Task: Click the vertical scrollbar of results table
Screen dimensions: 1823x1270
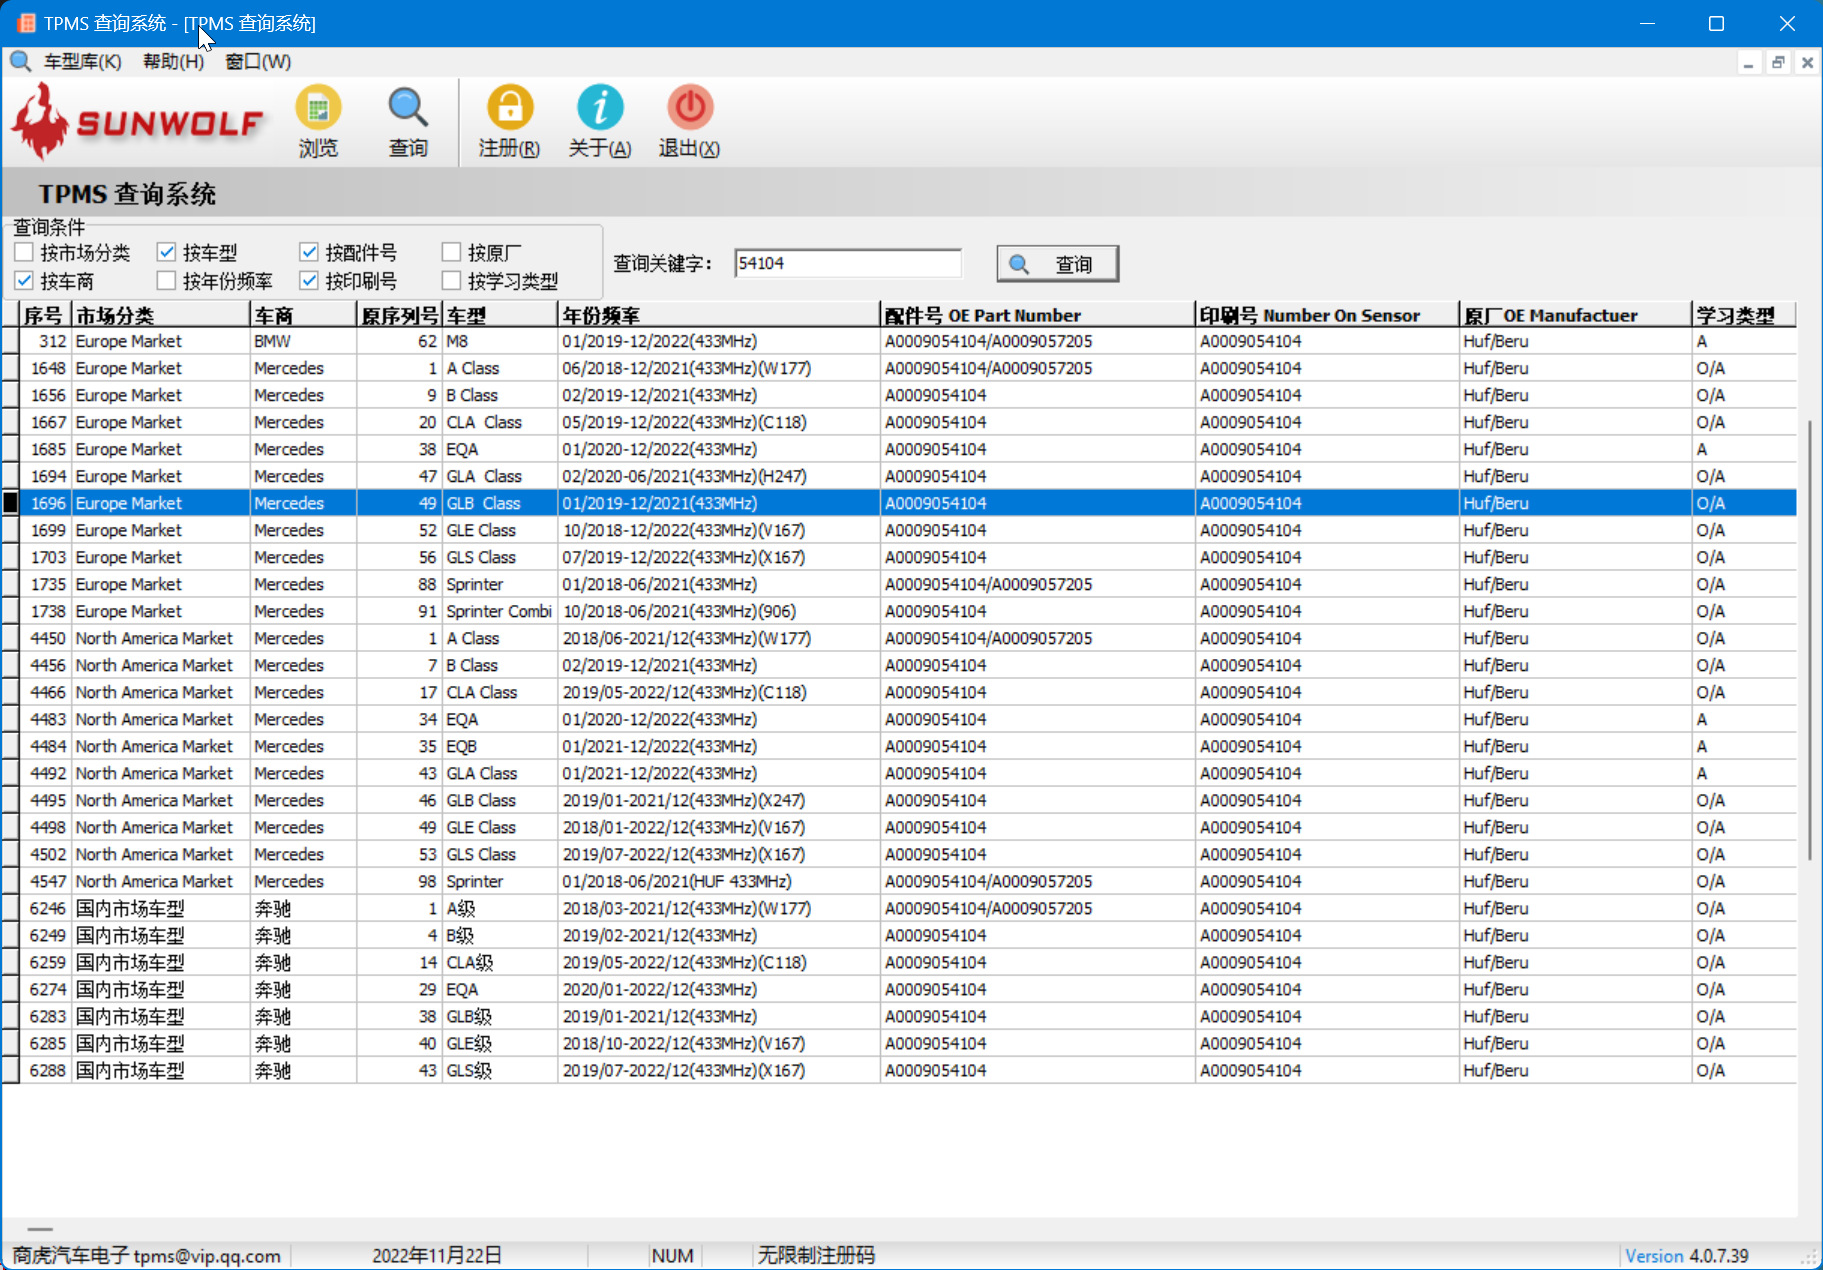Action: click(x=1809, y=640)
